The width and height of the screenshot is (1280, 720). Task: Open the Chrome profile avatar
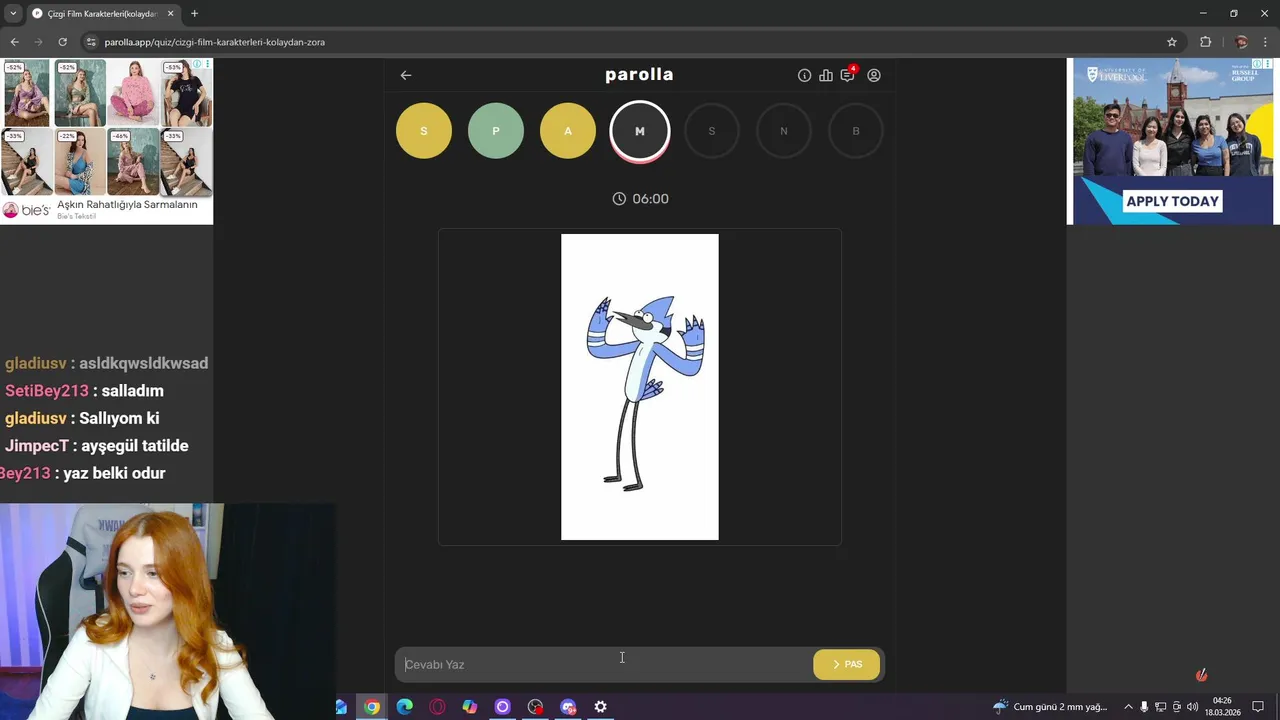coord(1241,42)
